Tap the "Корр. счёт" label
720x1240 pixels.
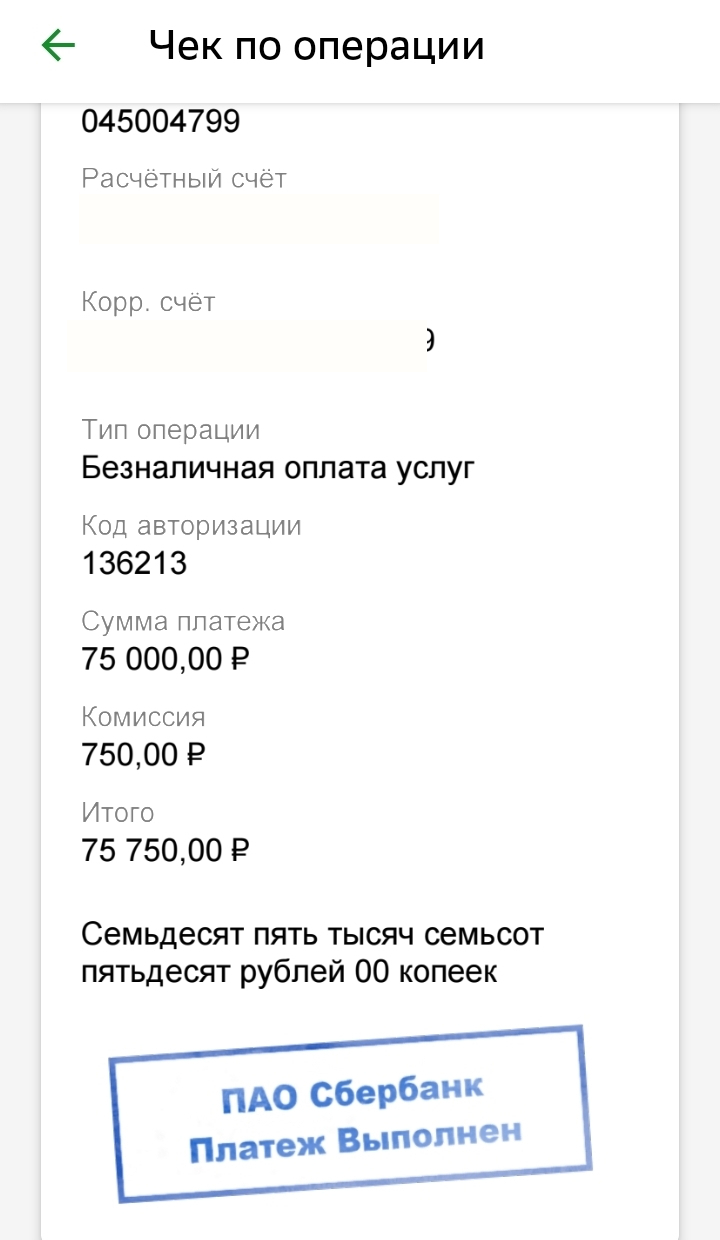click(148, 302)
